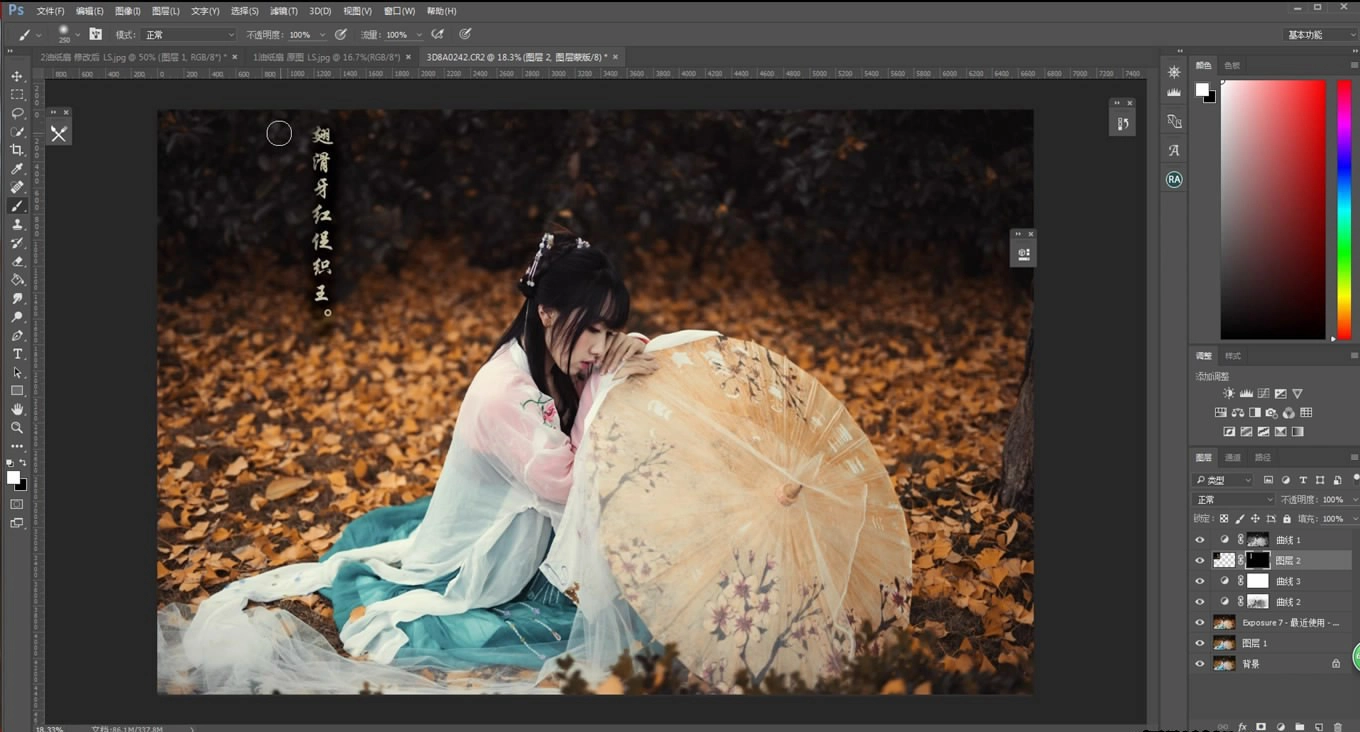Select the Eyedropper tool
Screen dimensions: 1360x732
point(17,169)
